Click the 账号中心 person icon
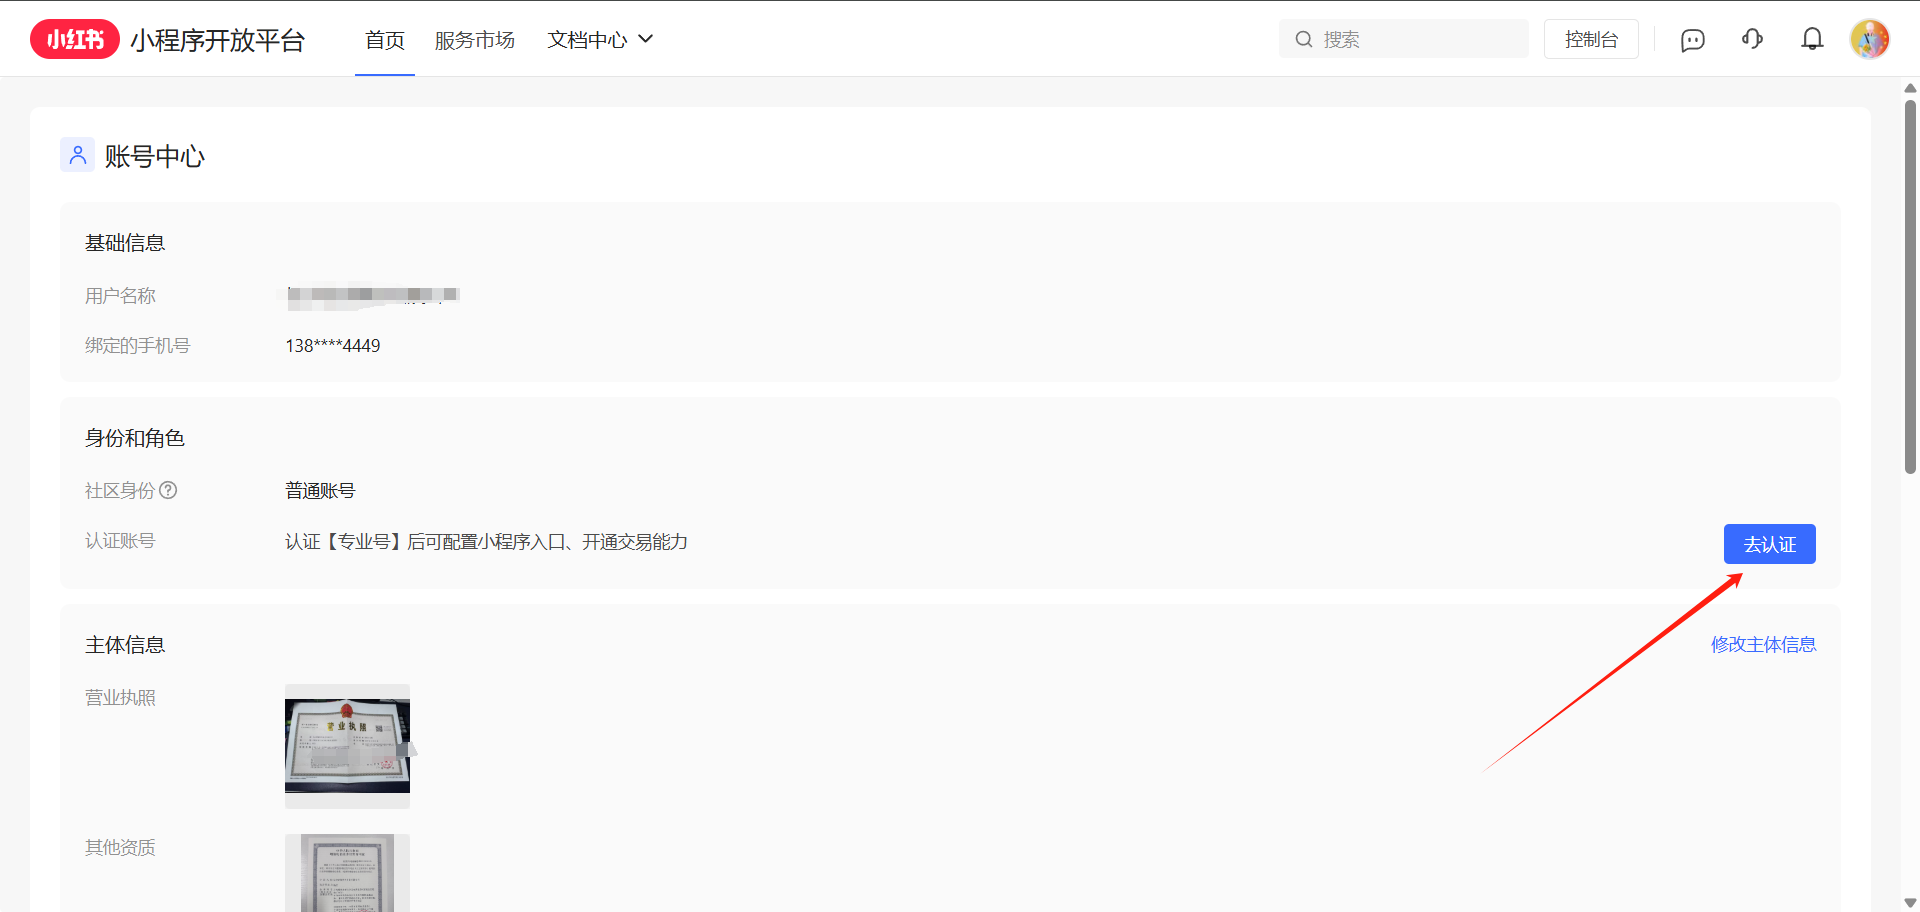The image size is (1920, 912). pos(78,155)
